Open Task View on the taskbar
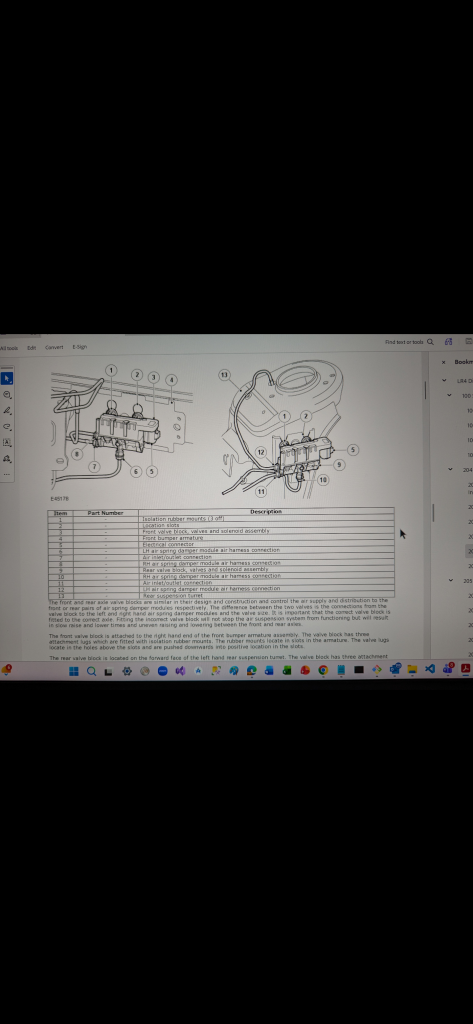 coord(108,670)
